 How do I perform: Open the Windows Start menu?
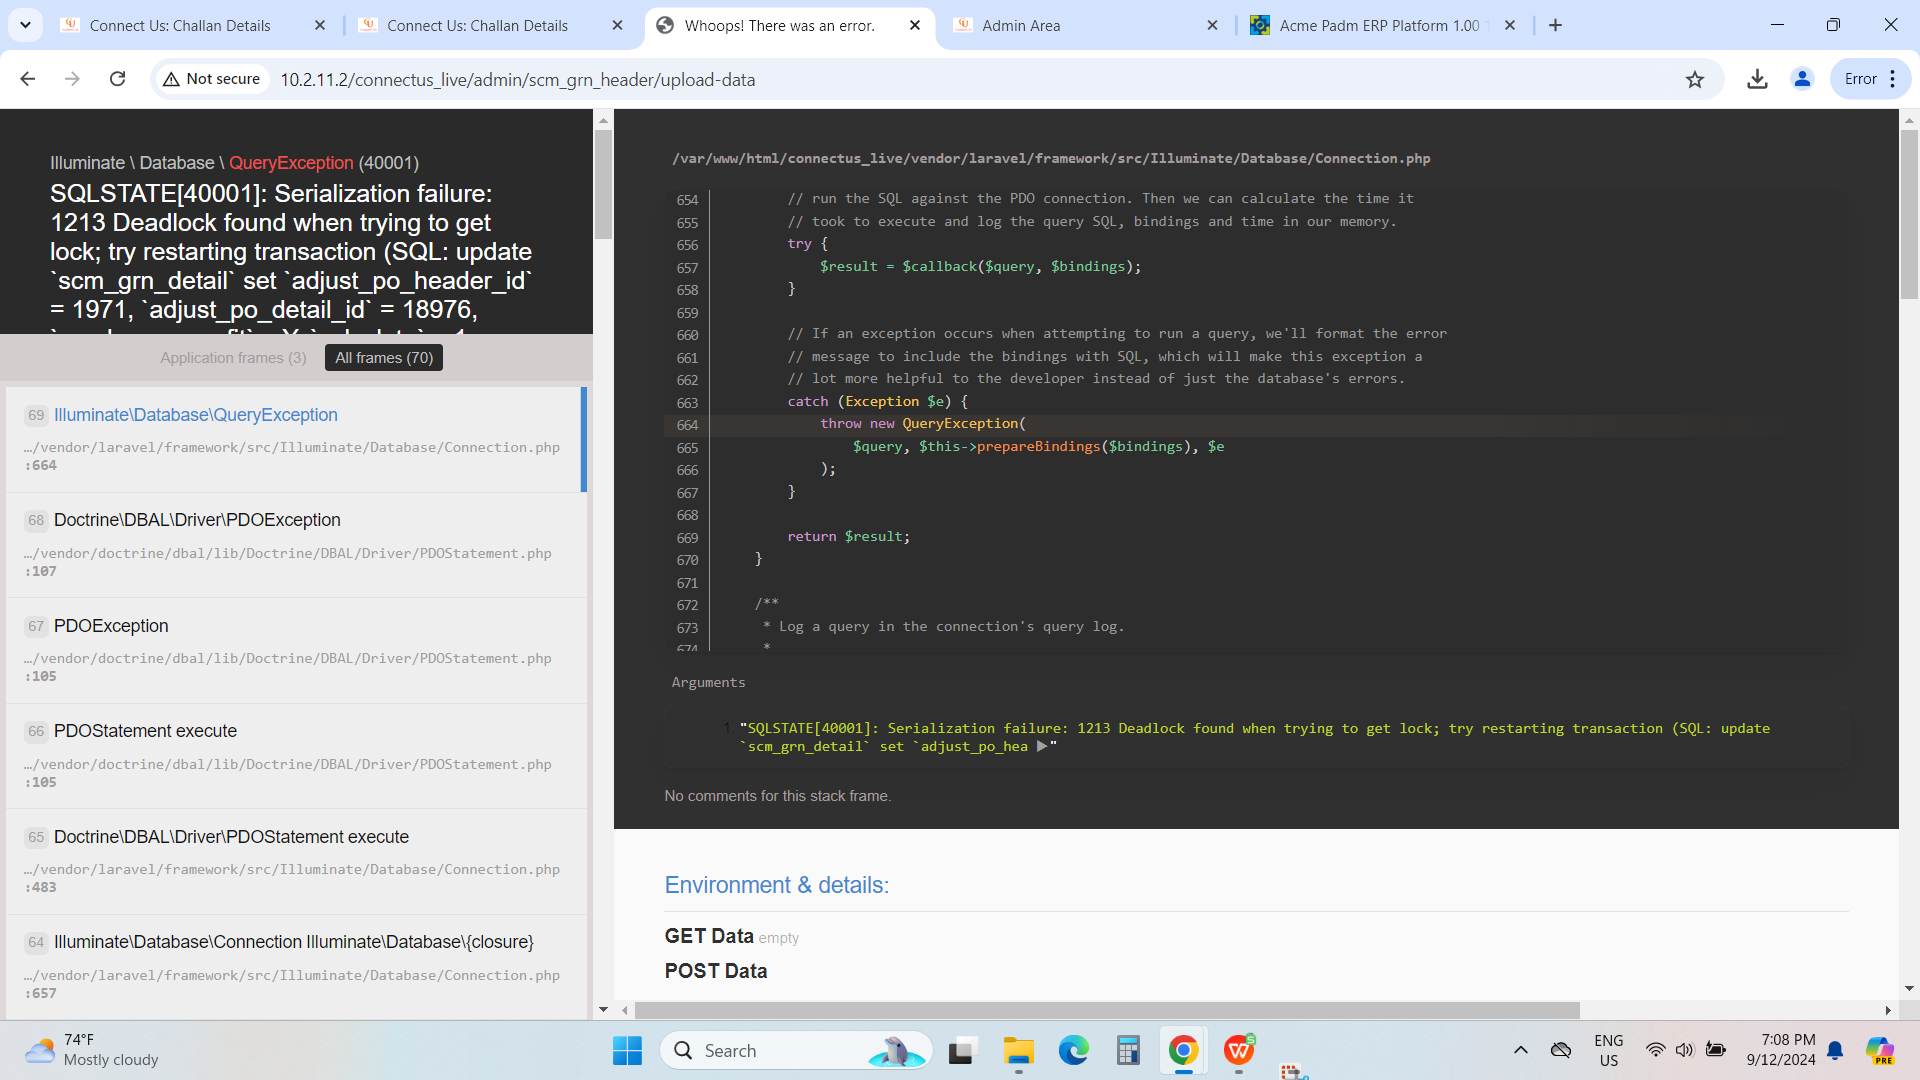627,1051
